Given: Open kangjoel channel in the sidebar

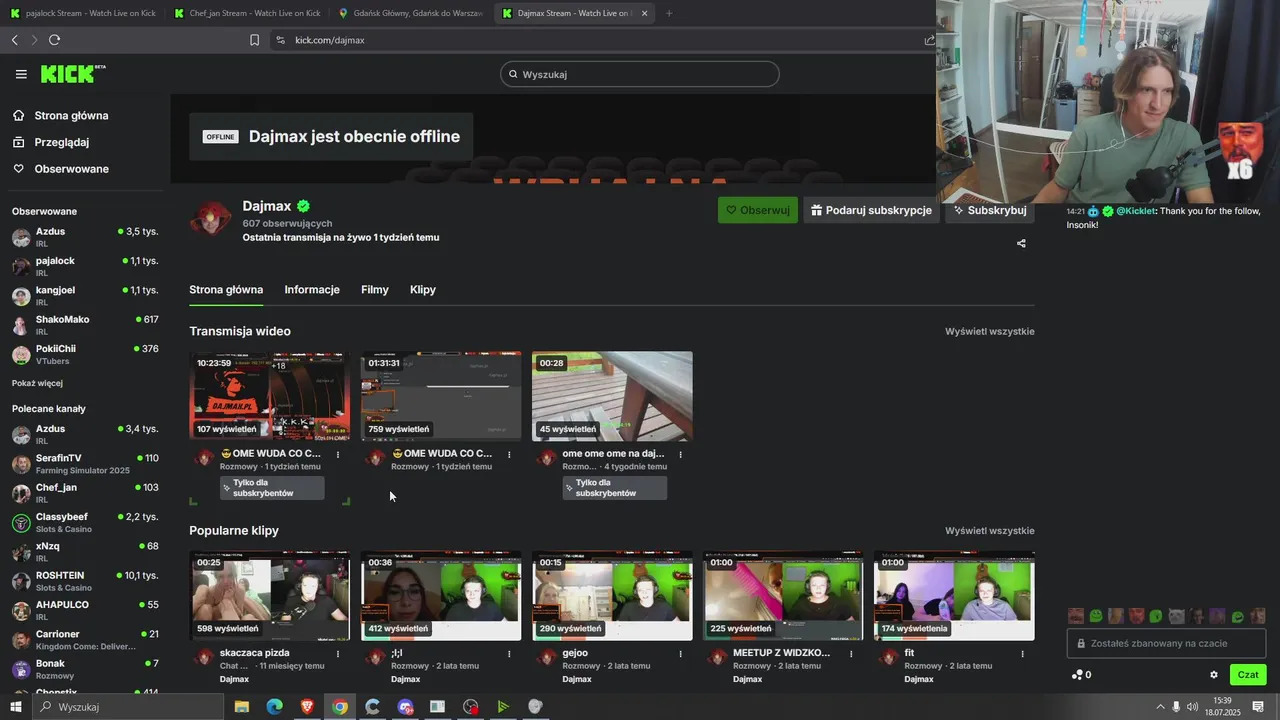Looking at the screenshot, I should tap(85, 295).
